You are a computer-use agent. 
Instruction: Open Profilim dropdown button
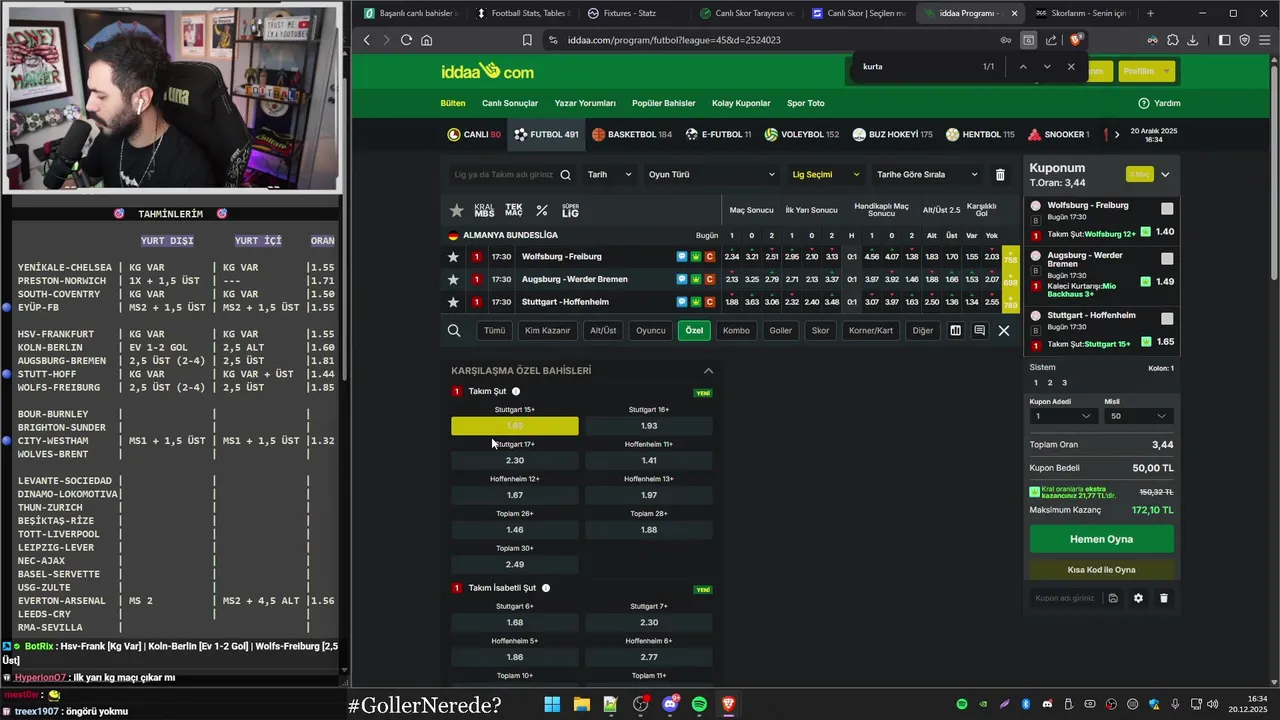1145,71
